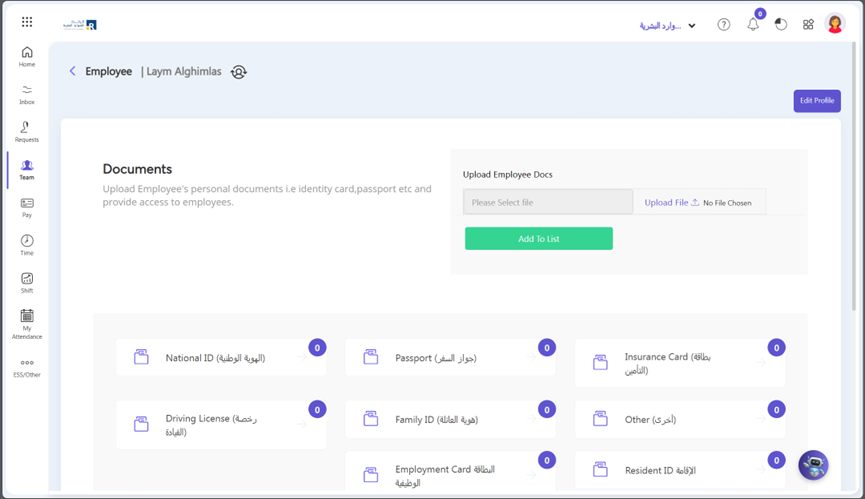Screen dimensions: 865x499
Task: Click the Please Select file field
Action: click(x=548, y=203)
